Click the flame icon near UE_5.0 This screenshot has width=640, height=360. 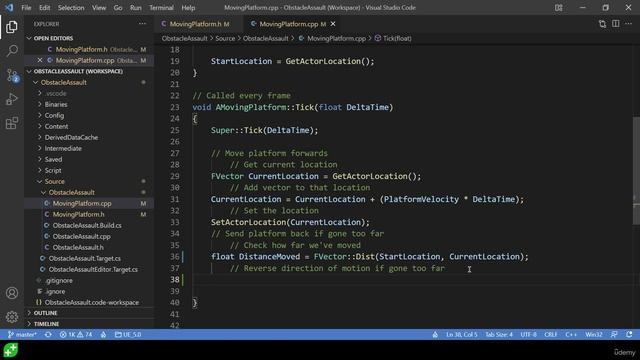point(103,335)
